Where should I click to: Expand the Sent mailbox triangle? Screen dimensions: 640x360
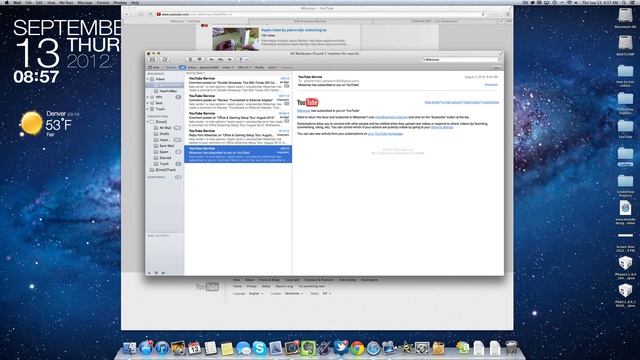[x=148, y=103]
